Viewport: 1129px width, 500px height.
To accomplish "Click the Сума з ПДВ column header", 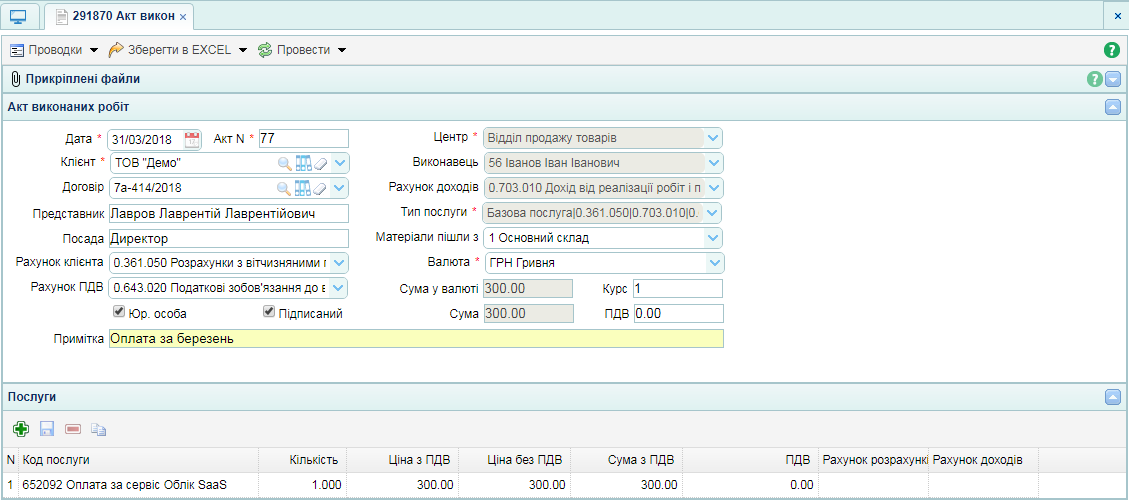I will [x=626, y=460].
